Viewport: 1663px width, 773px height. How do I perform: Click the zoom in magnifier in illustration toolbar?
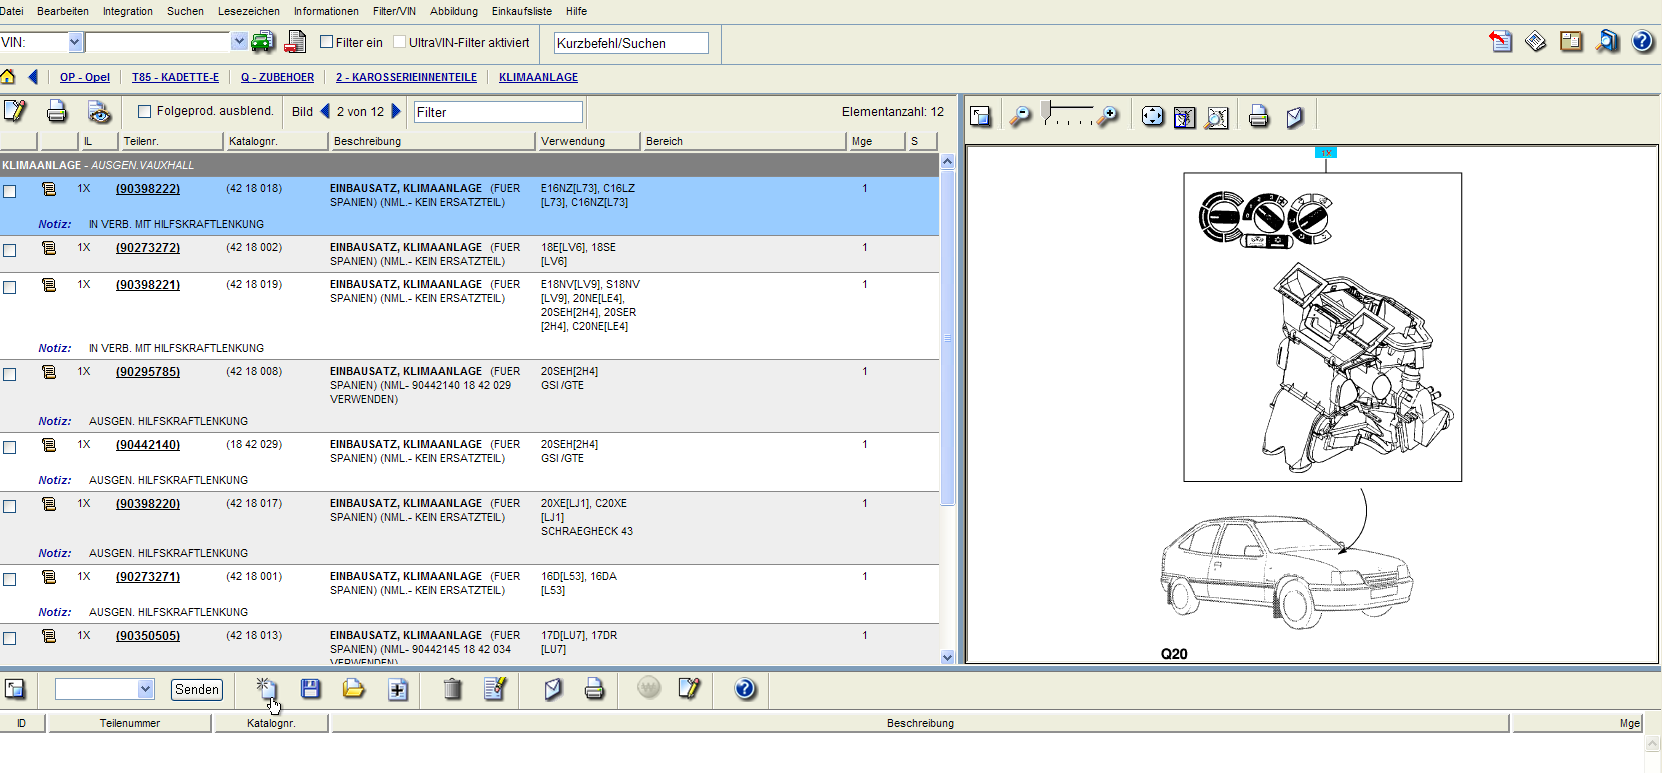[x=1107, y=117]
